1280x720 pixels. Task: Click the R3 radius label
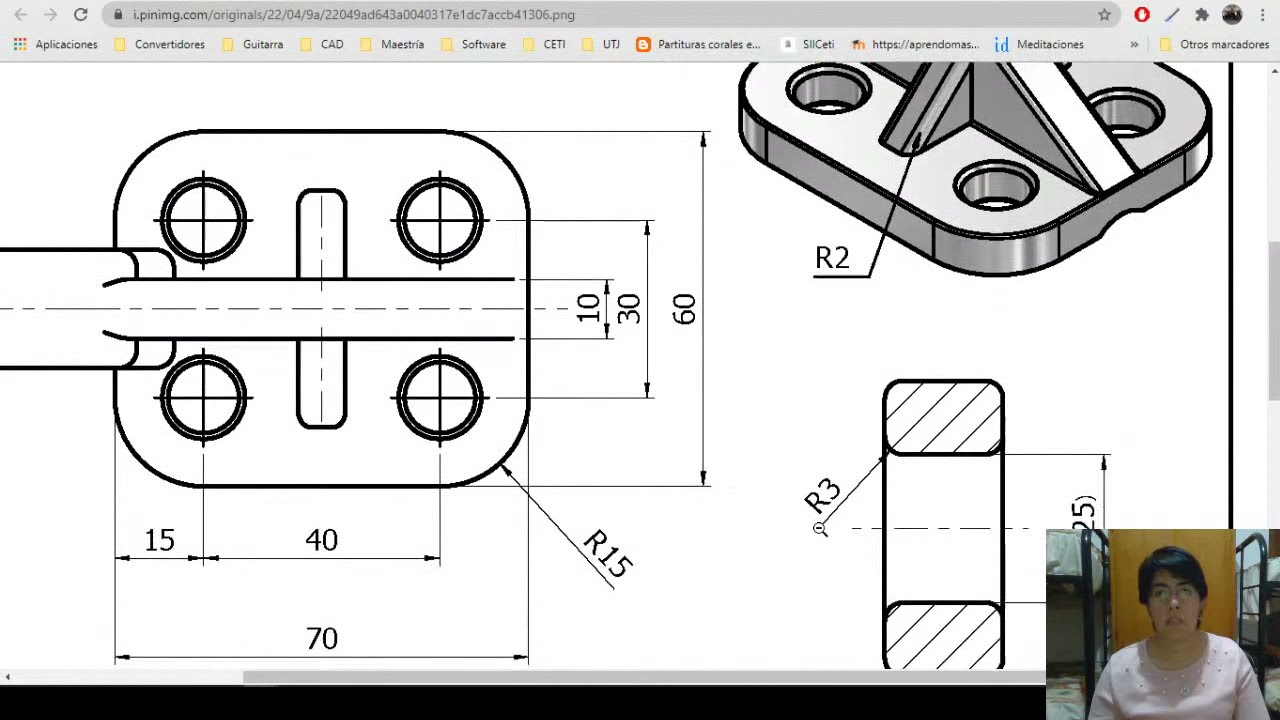point(823,496)
